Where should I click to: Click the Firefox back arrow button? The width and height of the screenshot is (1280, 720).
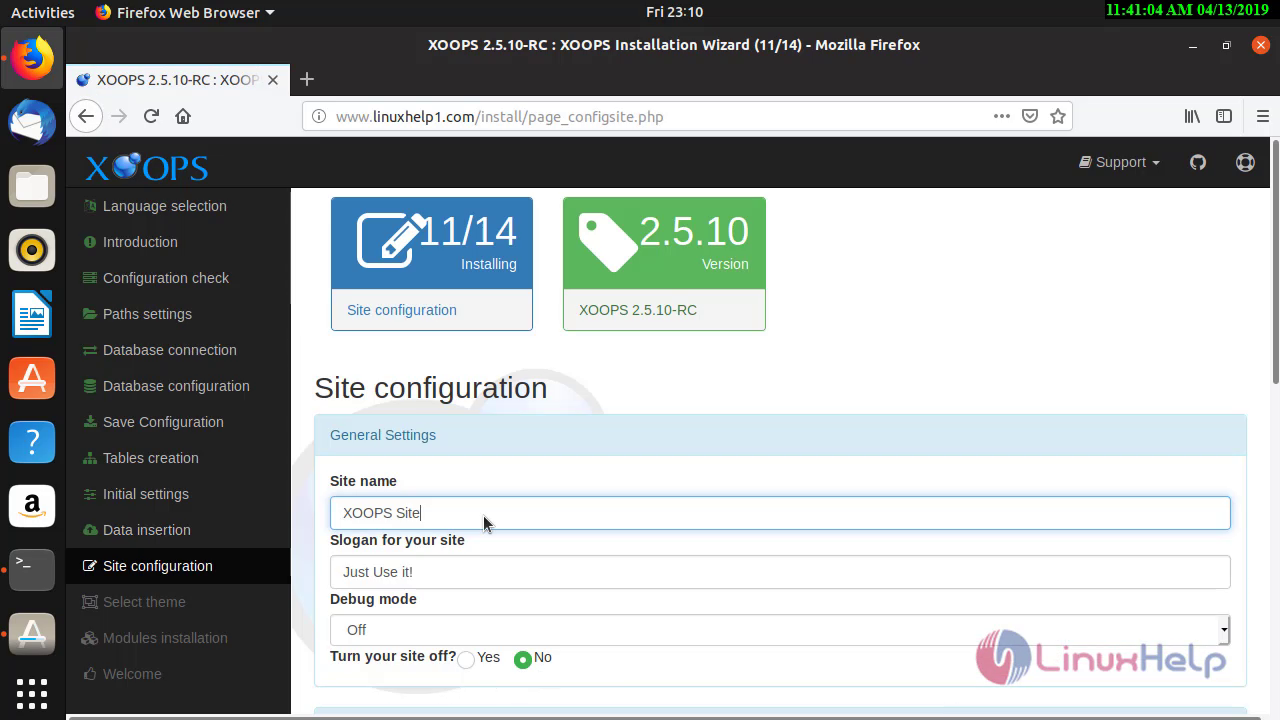pyautogui.click(x=86, y=116)
